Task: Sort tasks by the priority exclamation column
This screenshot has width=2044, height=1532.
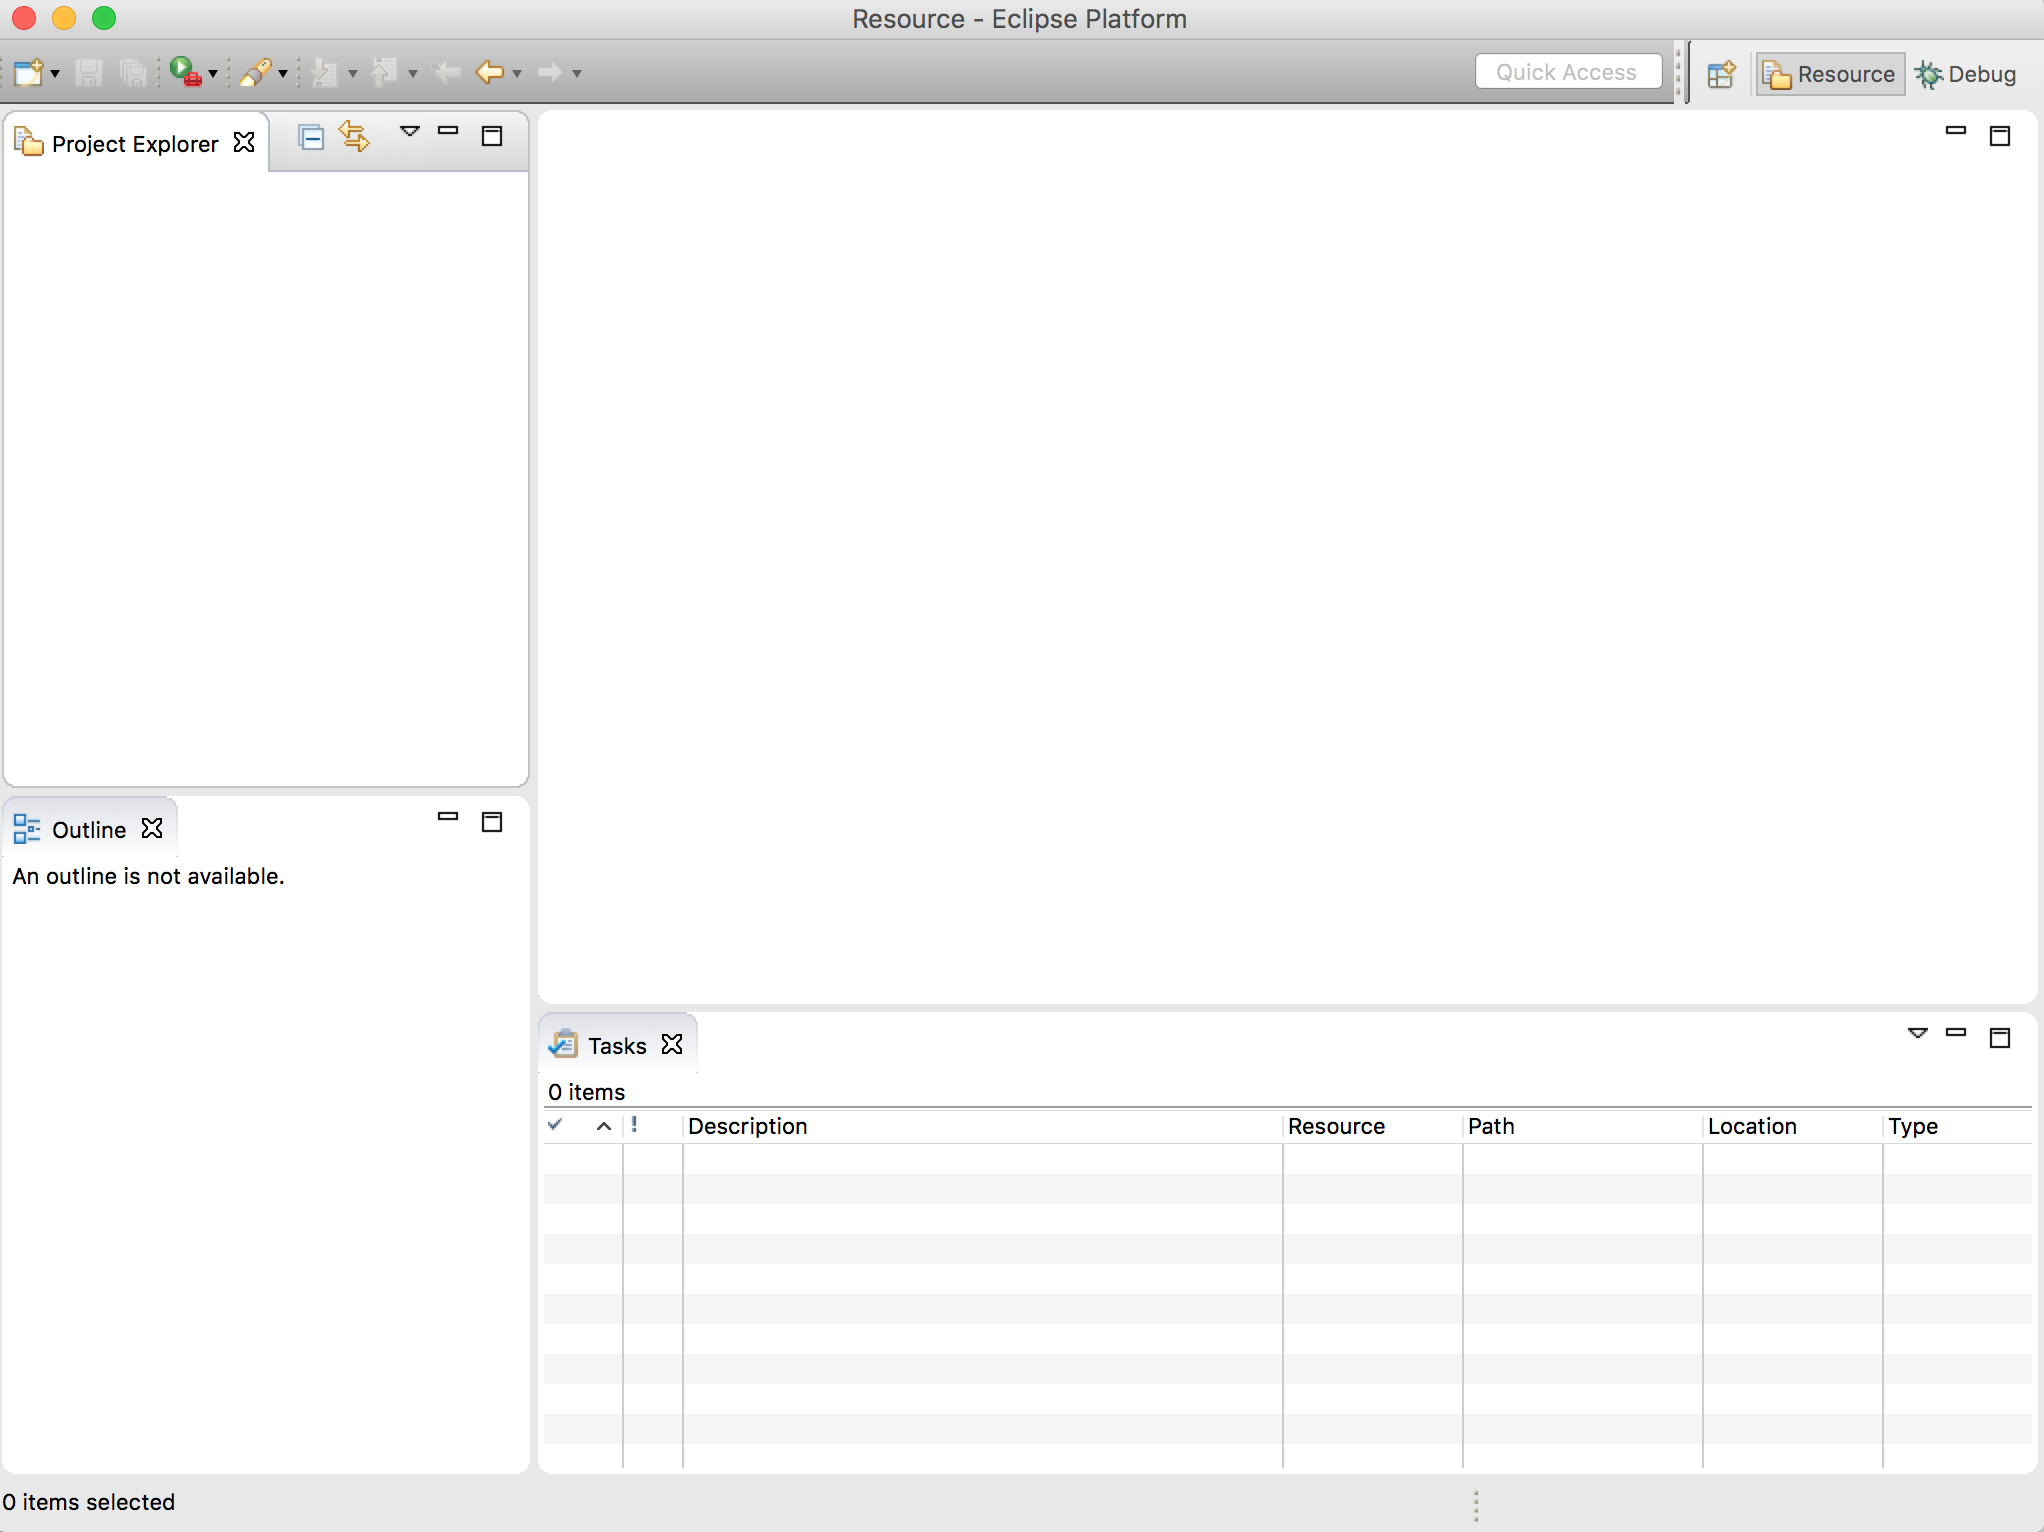Action: point(634,1125)
